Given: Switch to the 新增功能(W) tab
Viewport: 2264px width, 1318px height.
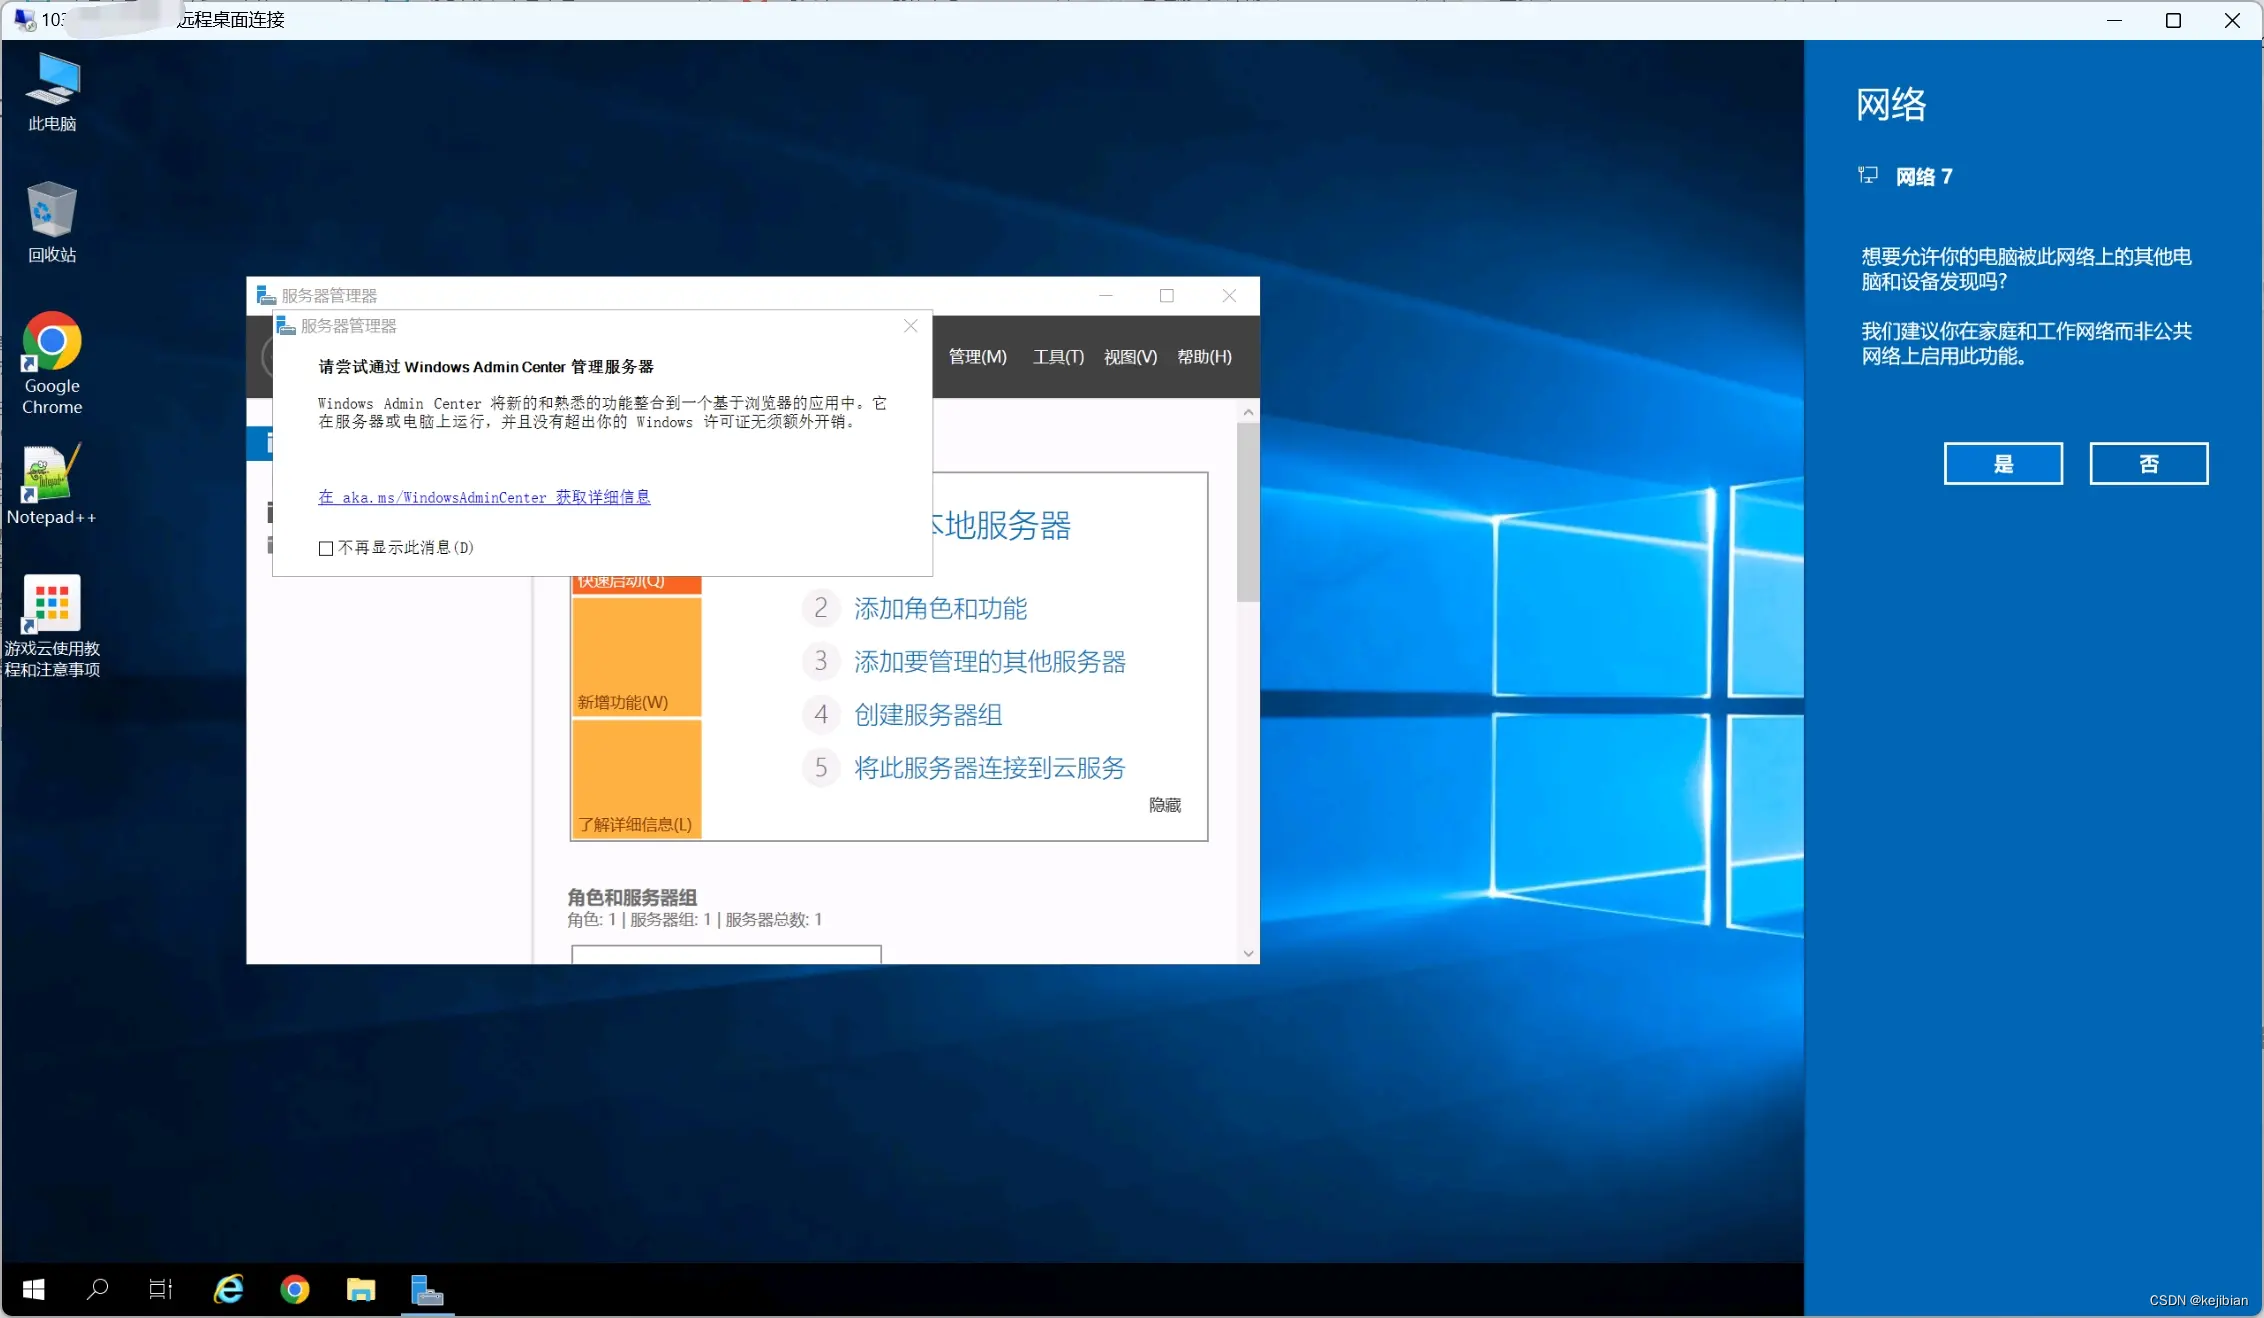Looking at the screenshot, I should point(625,702).
